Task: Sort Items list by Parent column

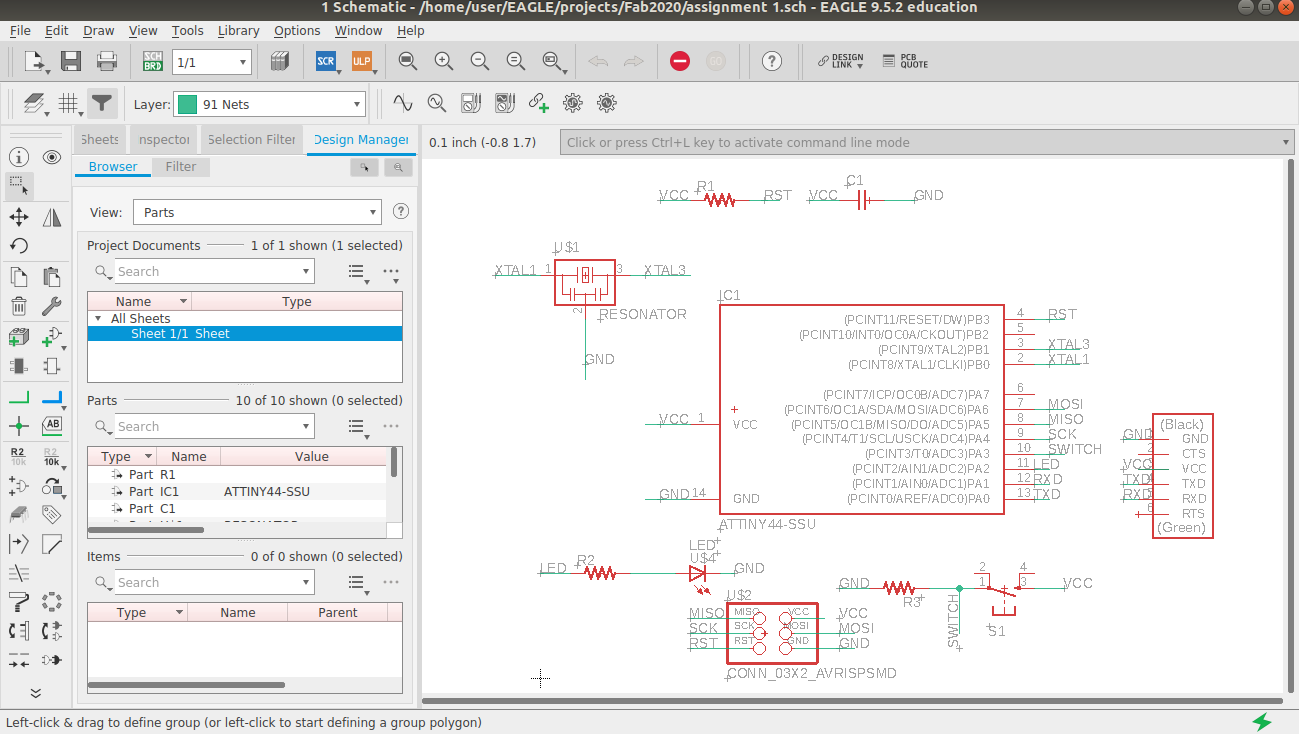Action: [338, 613]
